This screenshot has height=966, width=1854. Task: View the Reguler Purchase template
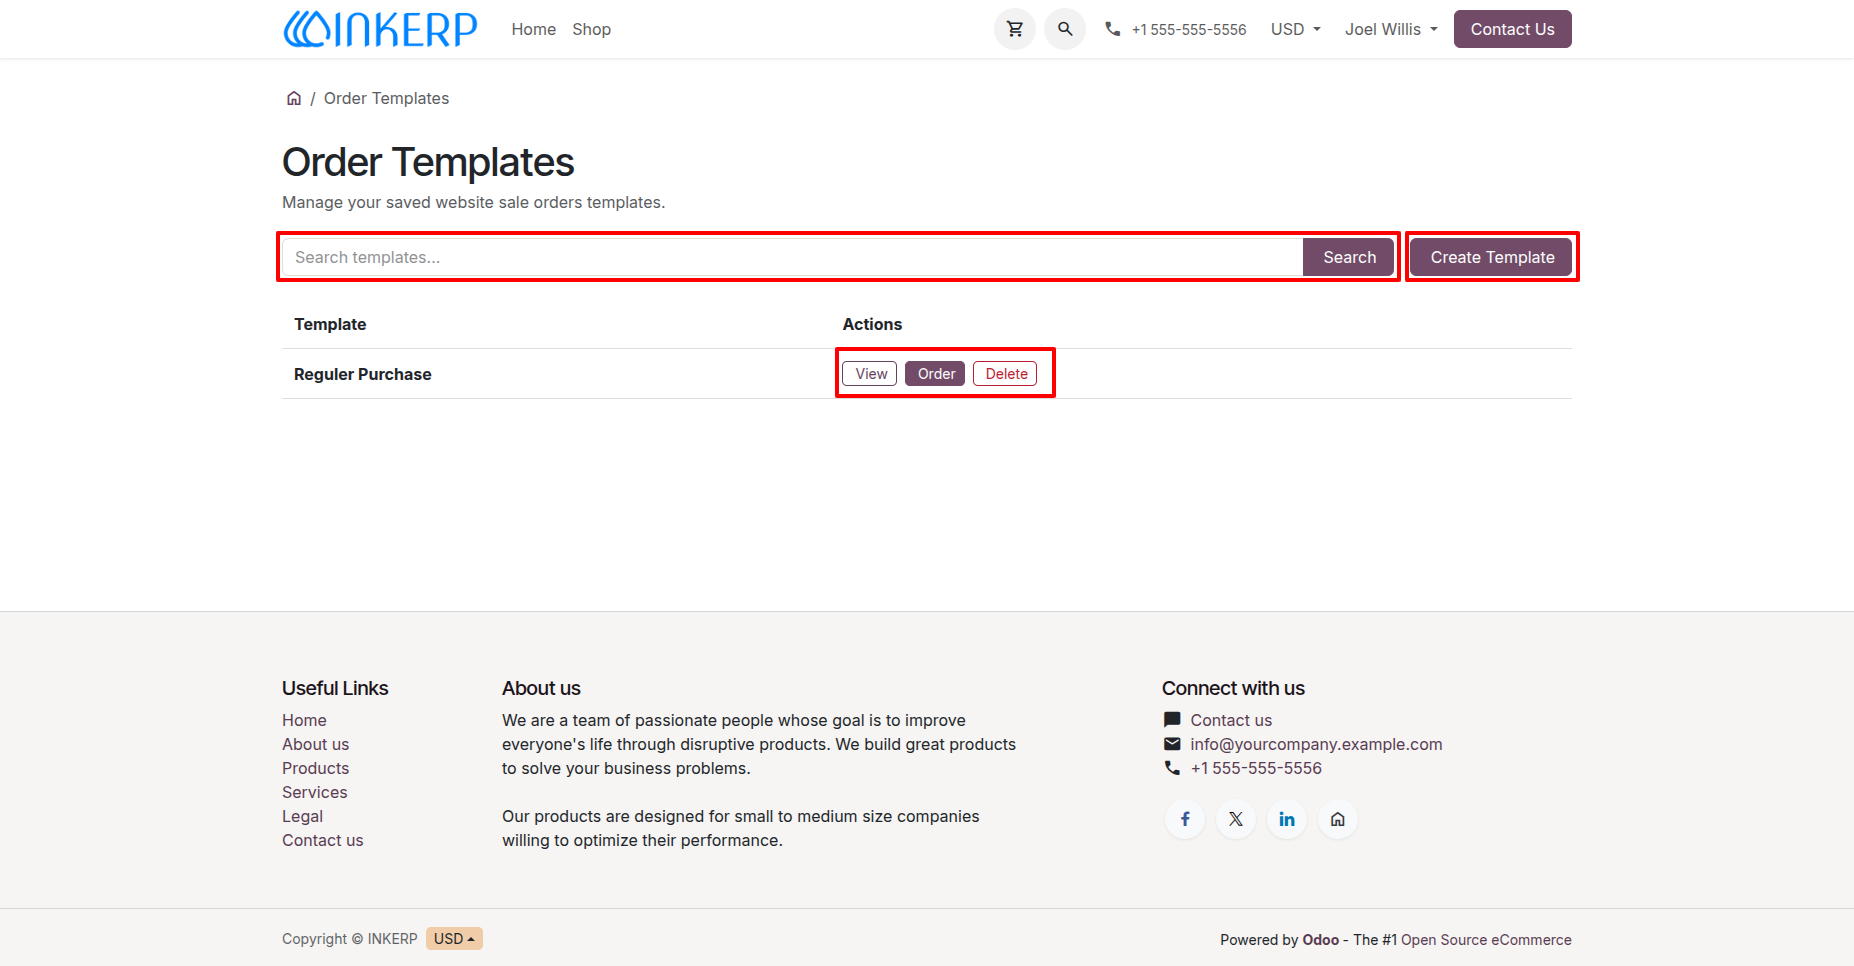tap(870, 373)
